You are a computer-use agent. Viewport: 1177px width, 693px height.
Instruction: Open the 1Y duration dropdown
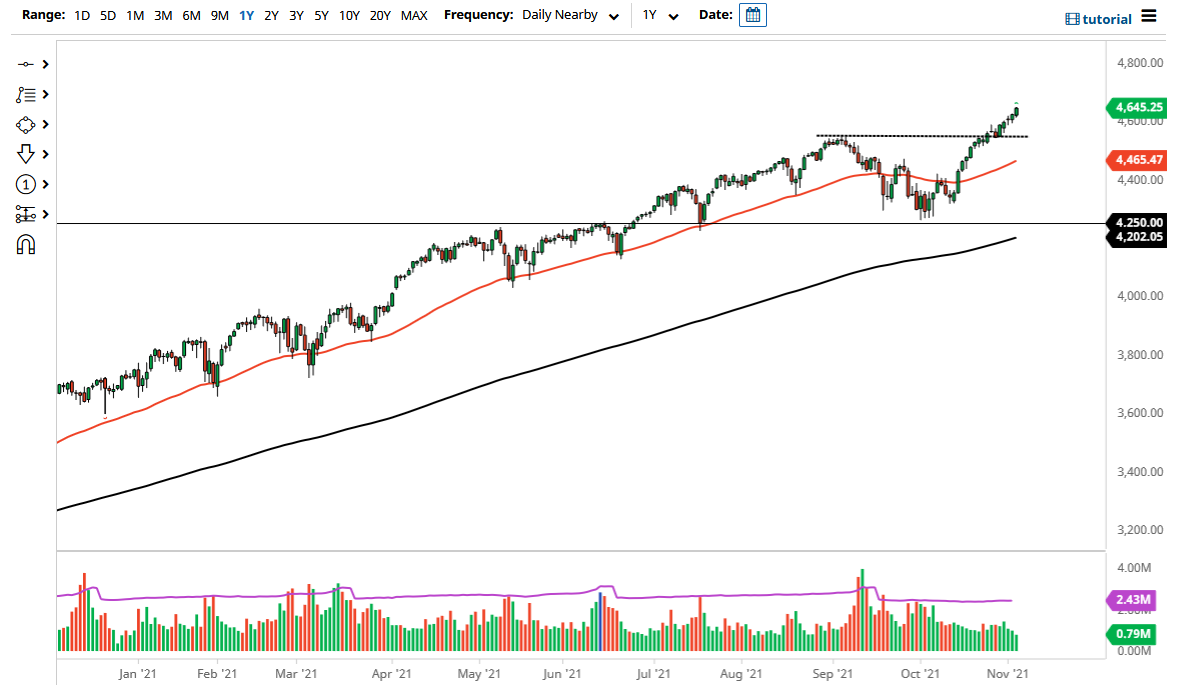[657, 15]
